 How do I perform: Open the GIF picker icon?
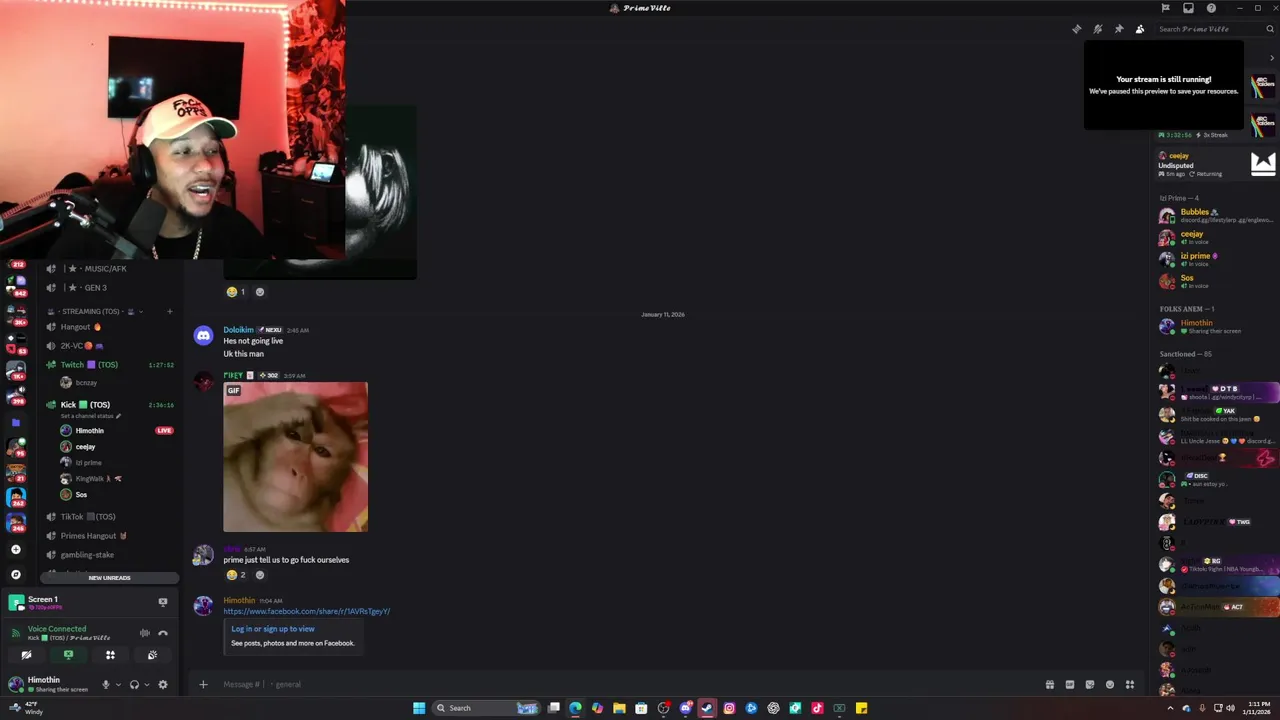1070,685
